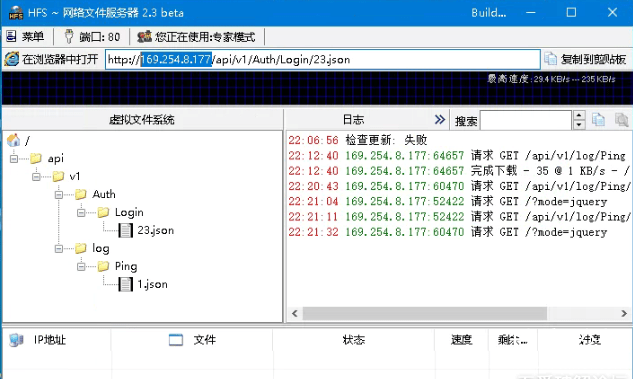Select the 1.json file icon
Image resolution: width=633 pixels, height=379 pixels.
coord(125,284)
